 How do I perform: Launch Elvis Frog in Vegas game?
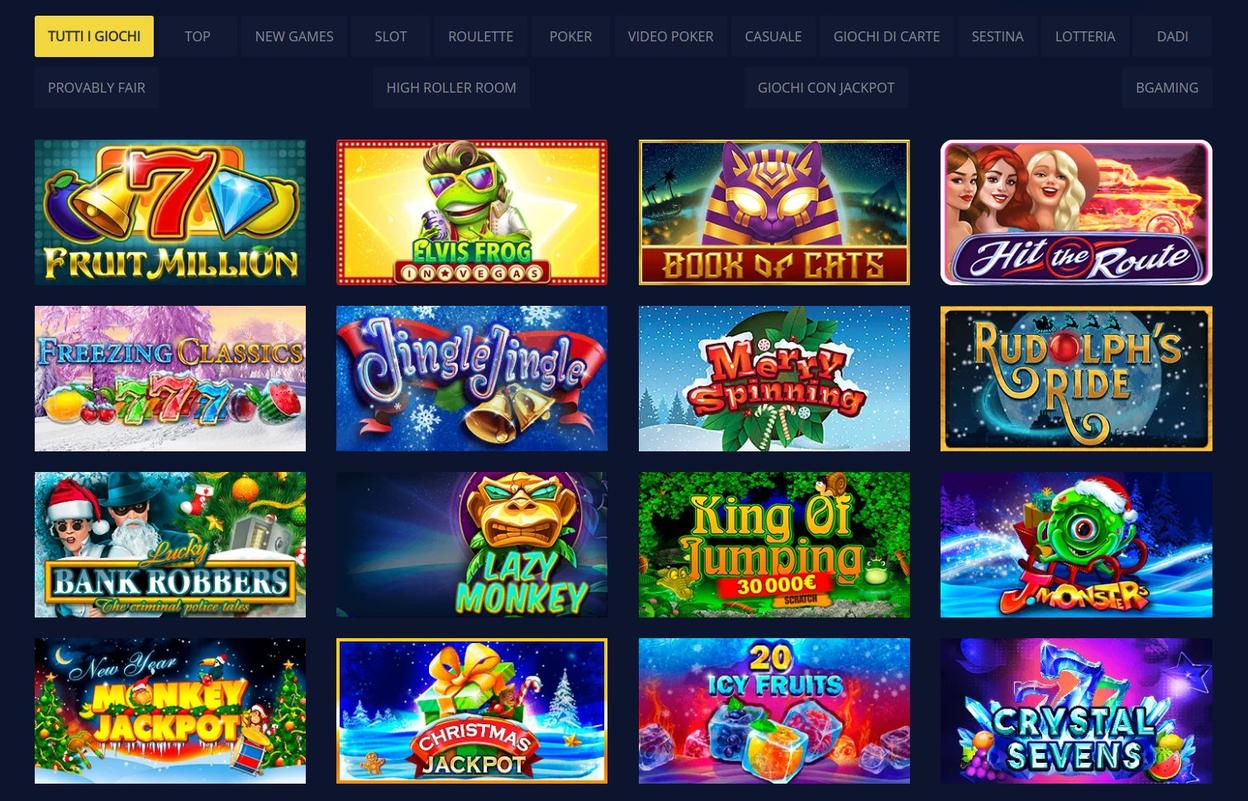tap(472, 212)
